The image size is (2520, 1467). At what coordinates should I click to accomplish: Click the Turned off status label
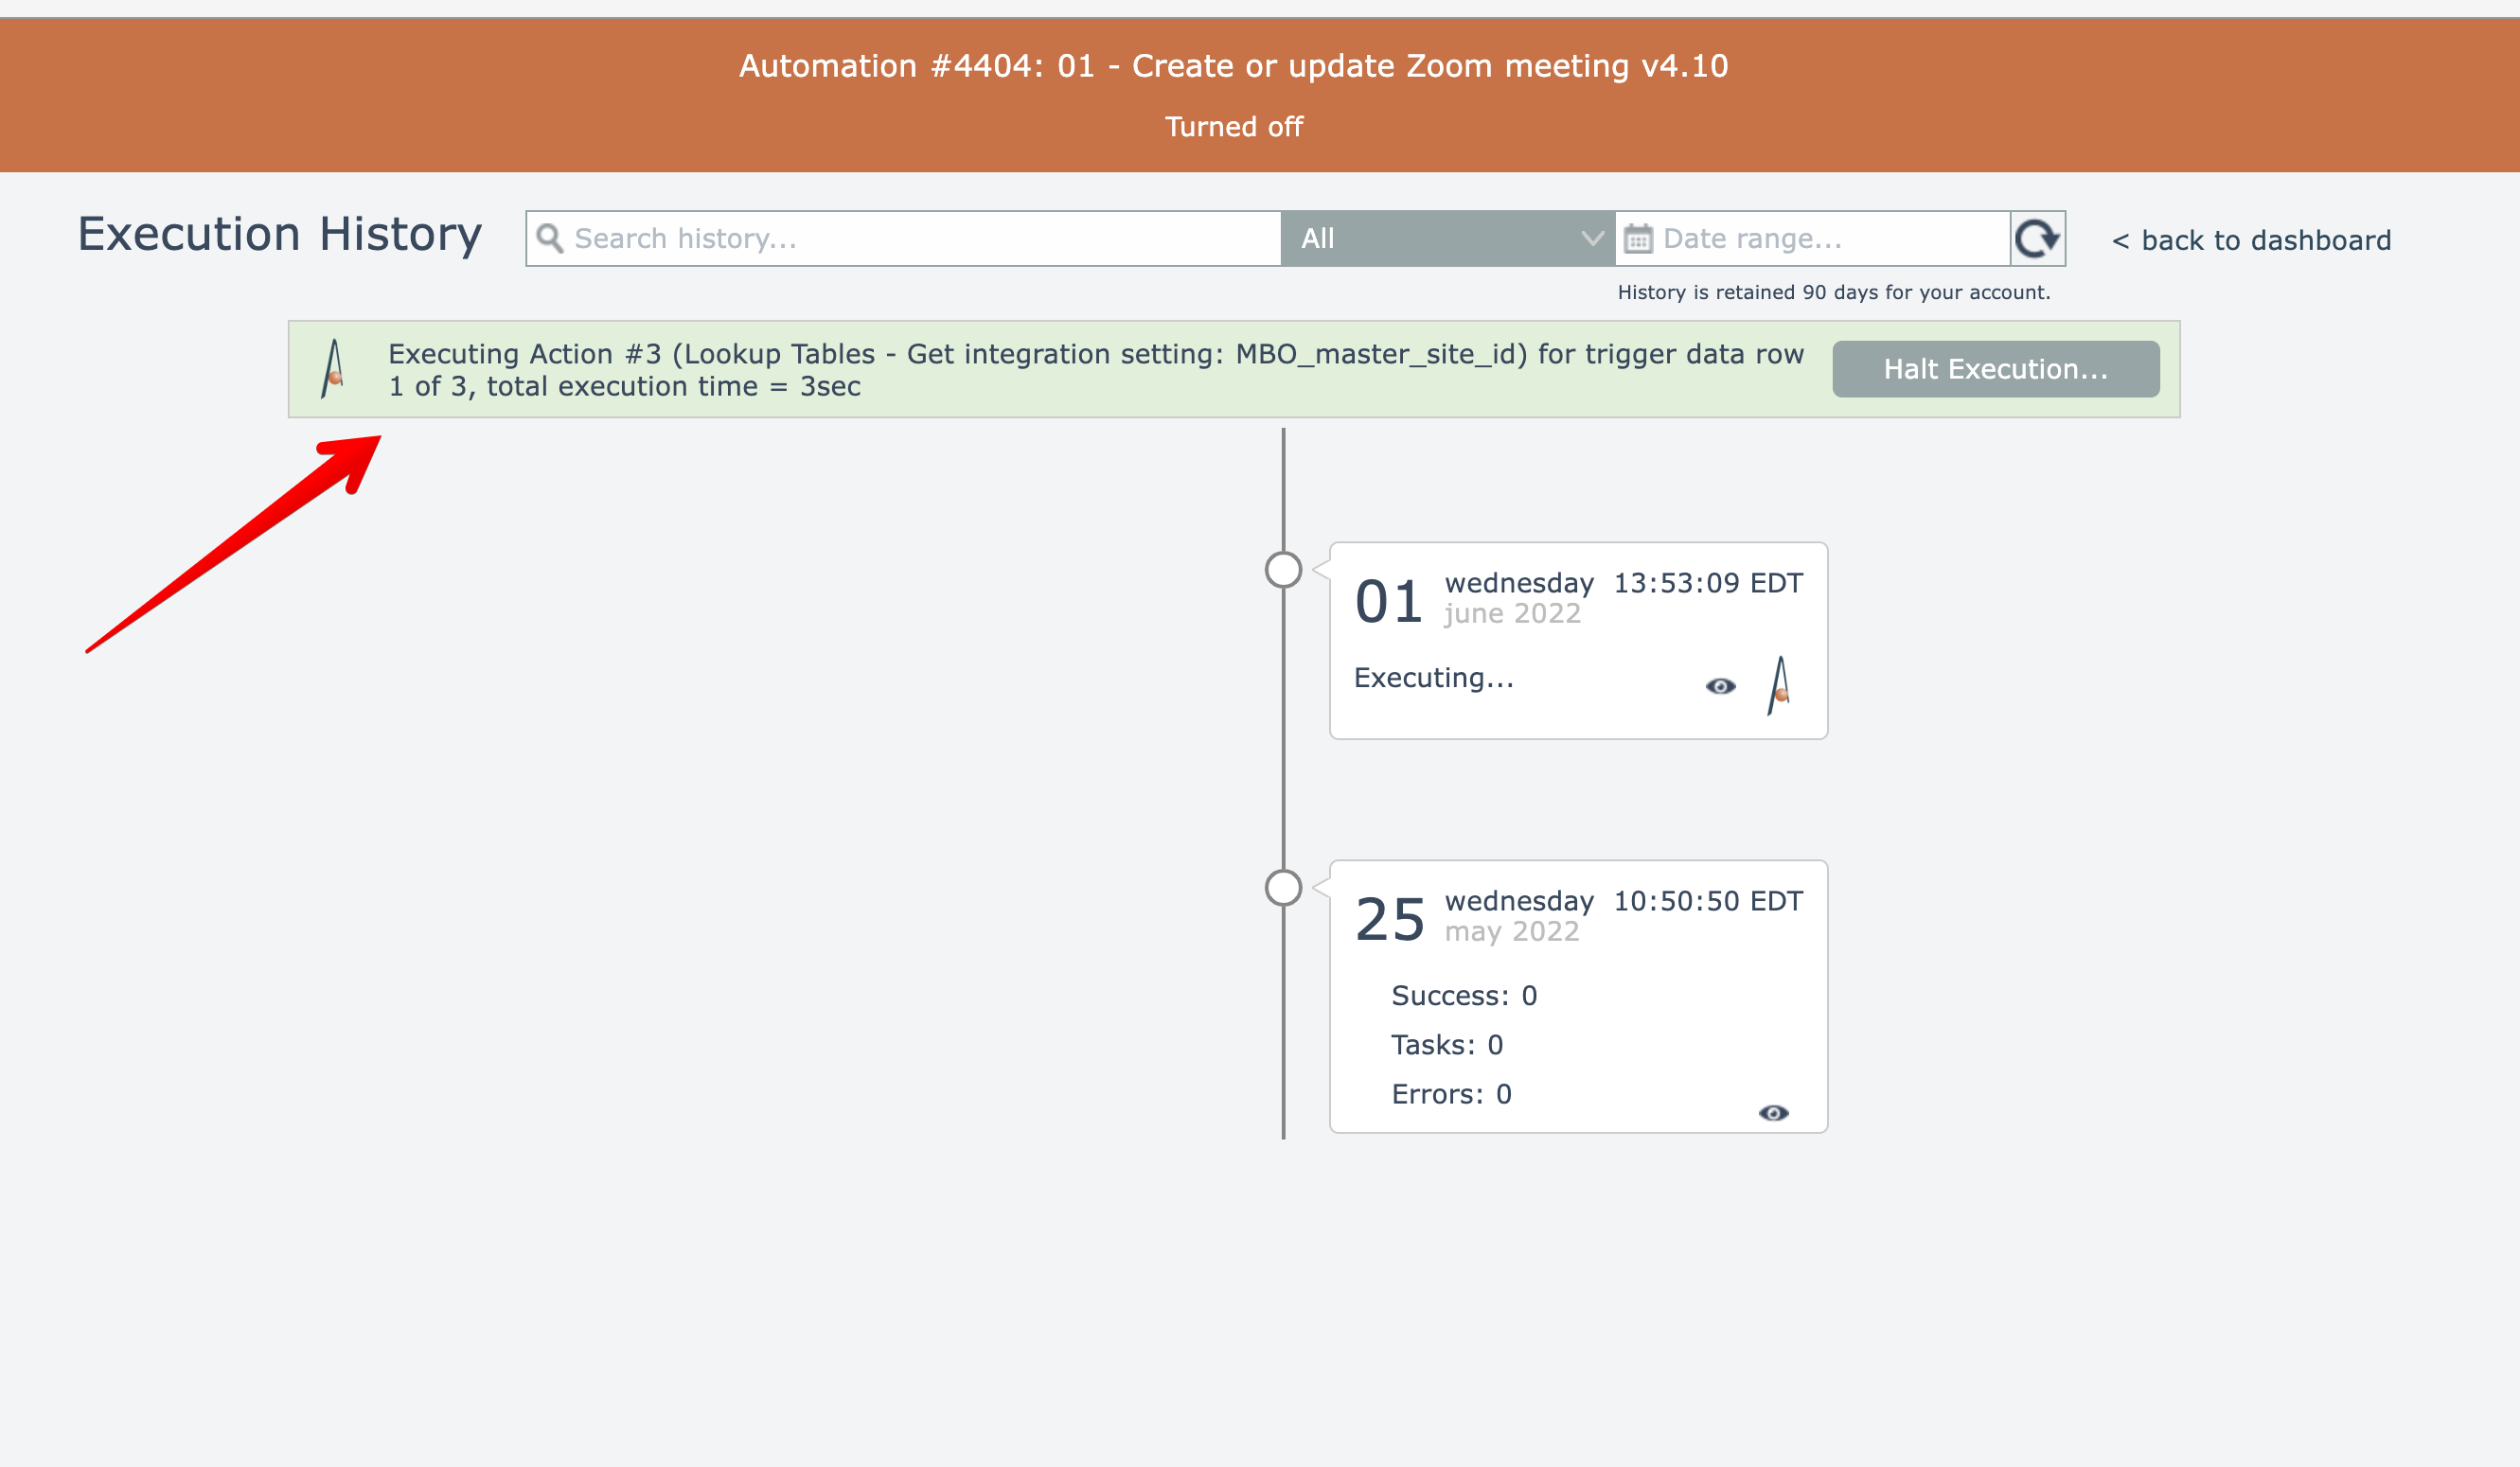1233,127
